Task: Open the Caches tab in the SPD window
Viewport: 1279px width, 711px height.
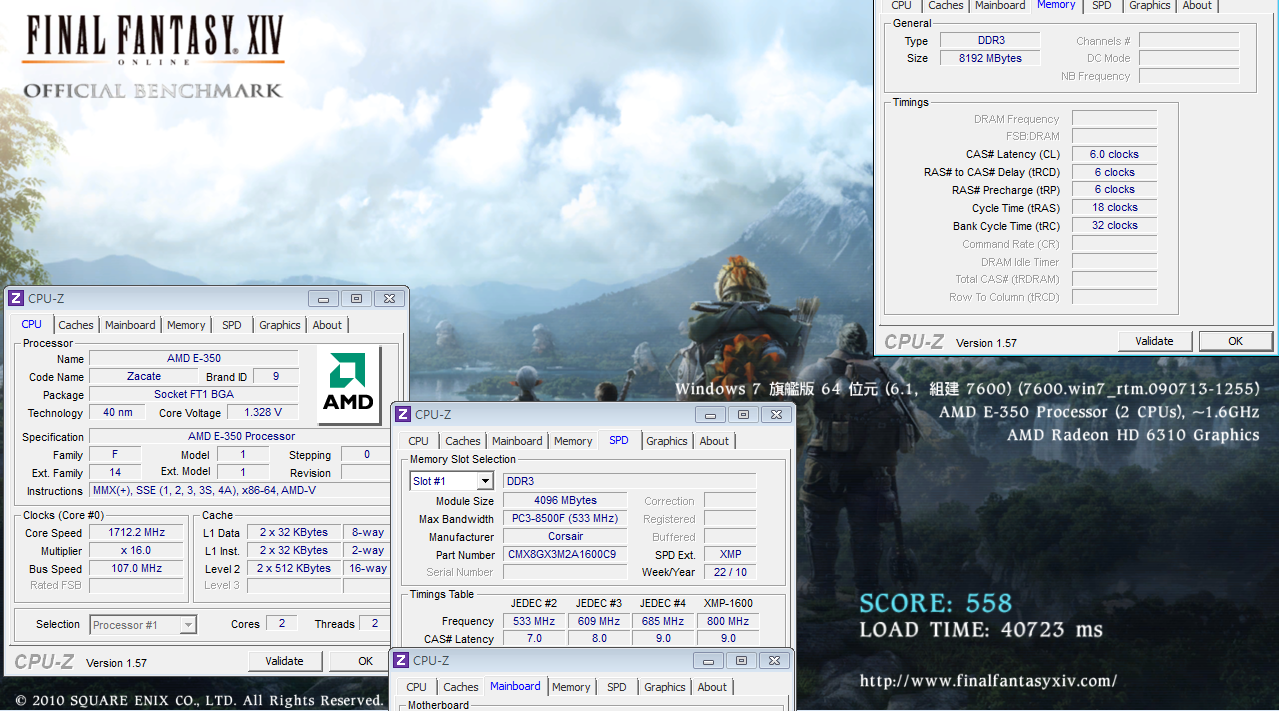Action: 463,441
